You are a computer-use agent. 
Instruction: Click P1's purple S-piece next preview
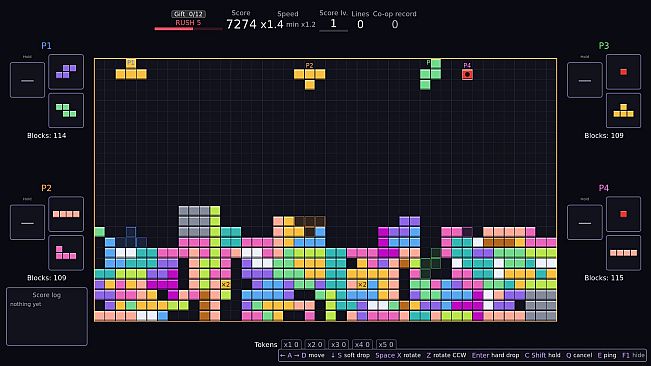pos(66,72)
